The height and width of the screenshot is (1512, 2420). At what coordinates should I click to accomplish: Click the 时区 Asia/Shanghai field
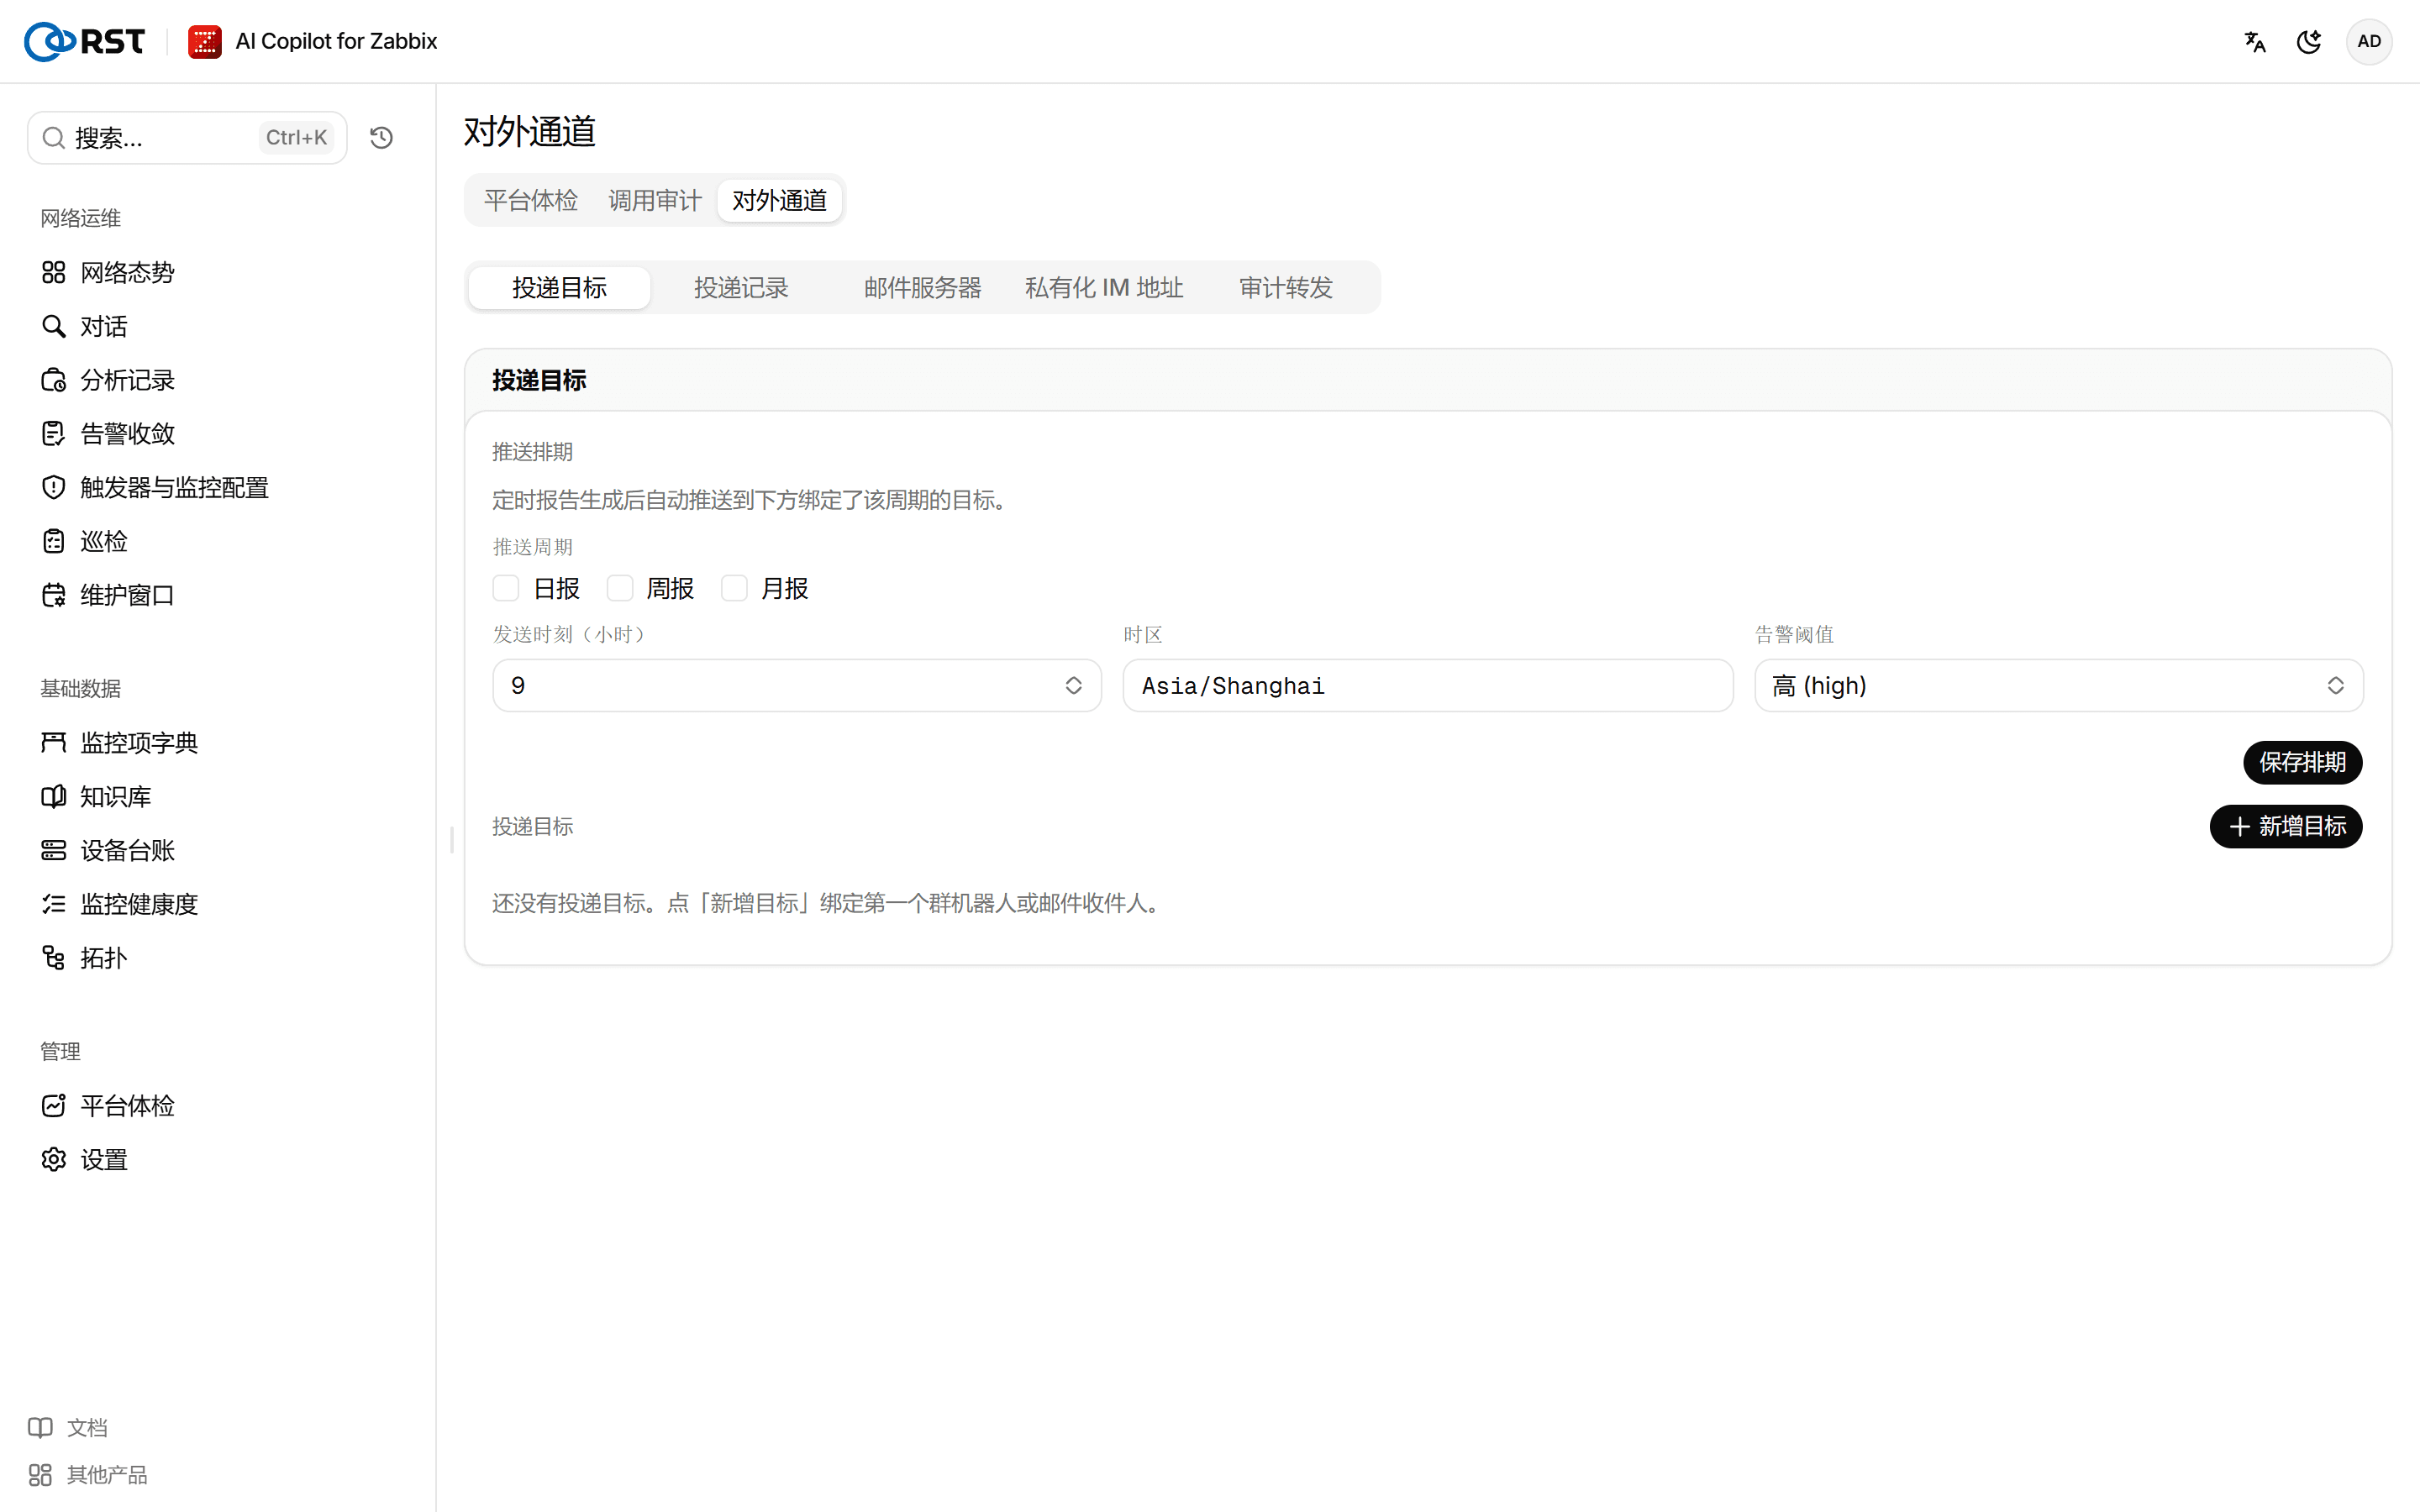tap(1427, 685)
